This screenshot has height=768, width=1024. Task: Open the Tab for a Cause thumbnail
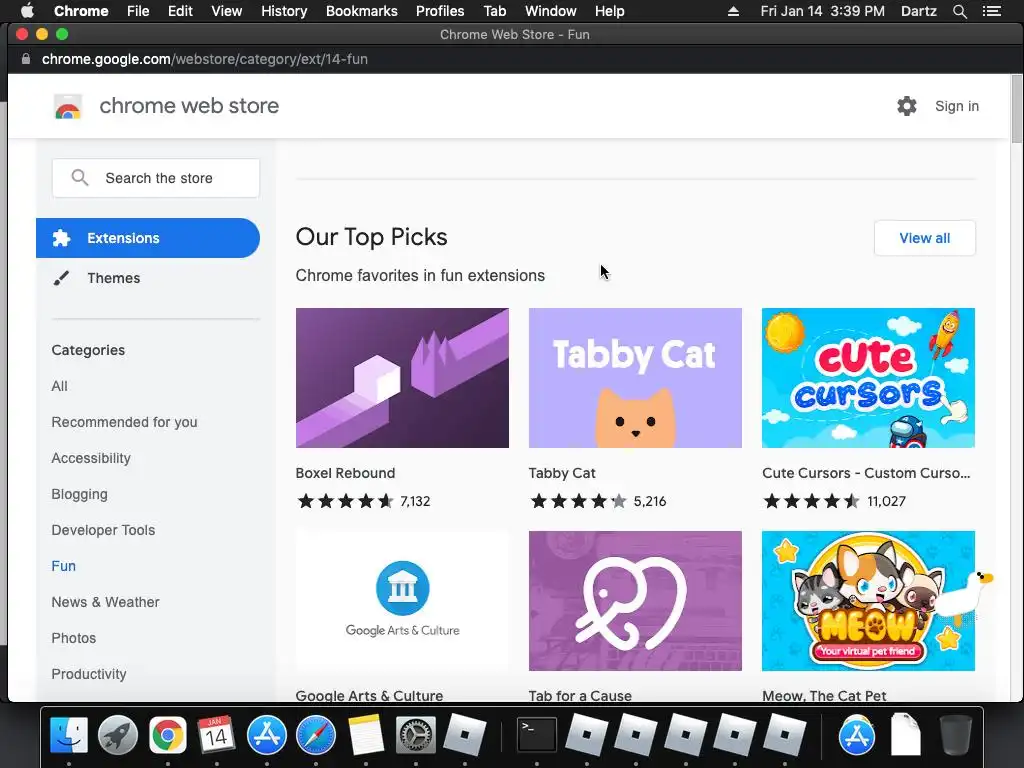635,601
